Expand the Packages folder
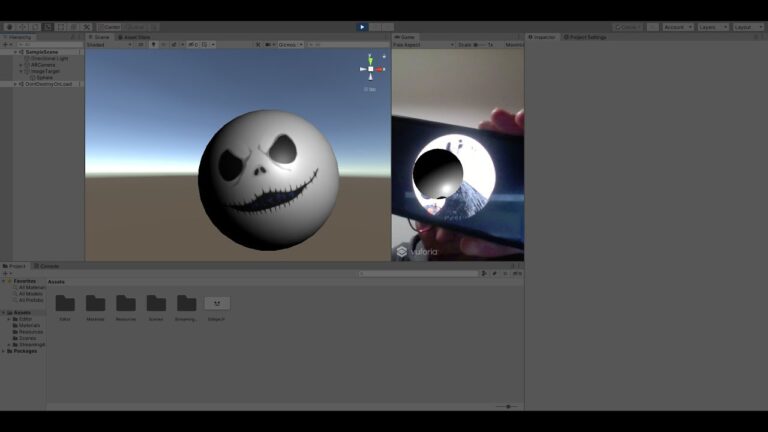 4,351
